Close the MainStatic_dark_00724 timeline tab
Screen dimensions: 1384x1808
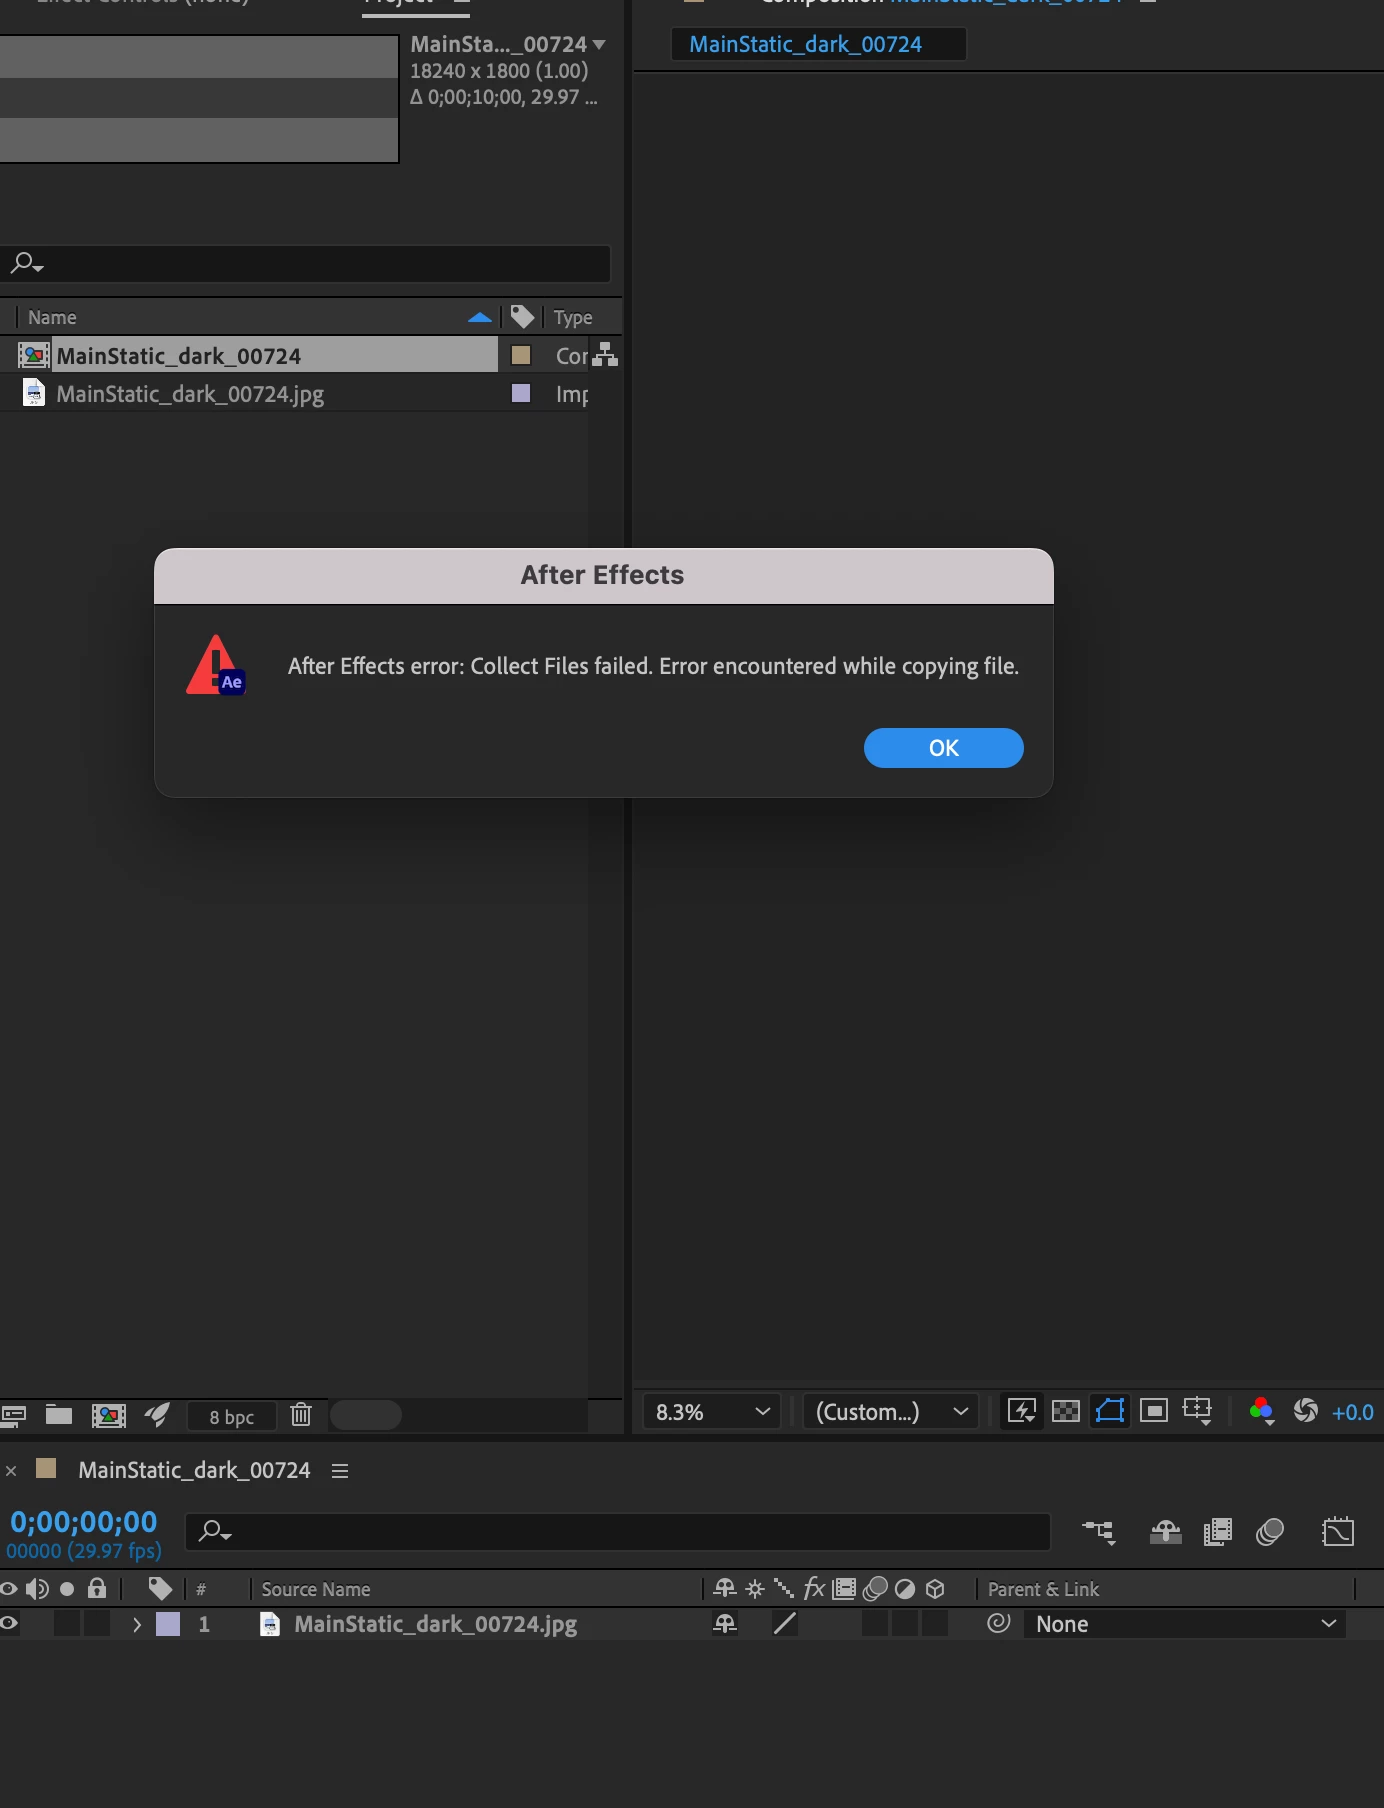pos(11,1471)
